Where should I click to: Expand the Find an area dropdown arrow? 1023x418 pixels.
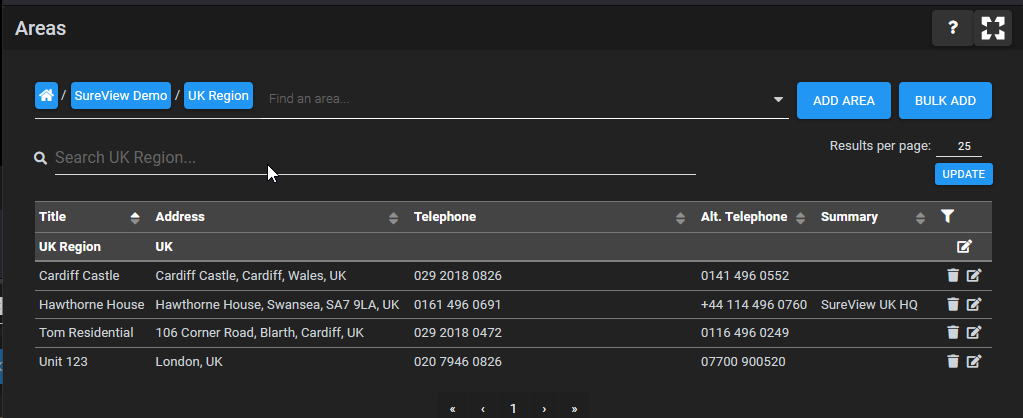pyautogui.click(x=778, y=100)
